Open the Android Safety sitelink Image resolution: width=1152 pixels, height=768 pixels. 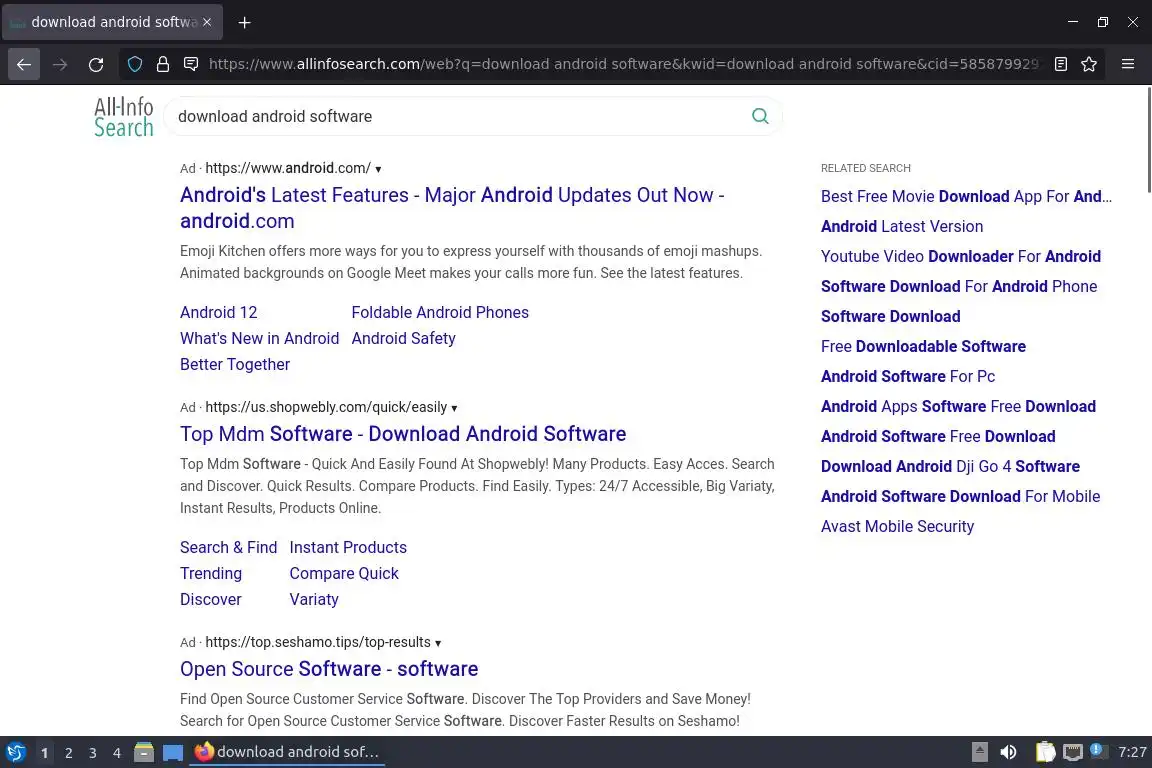403,338
